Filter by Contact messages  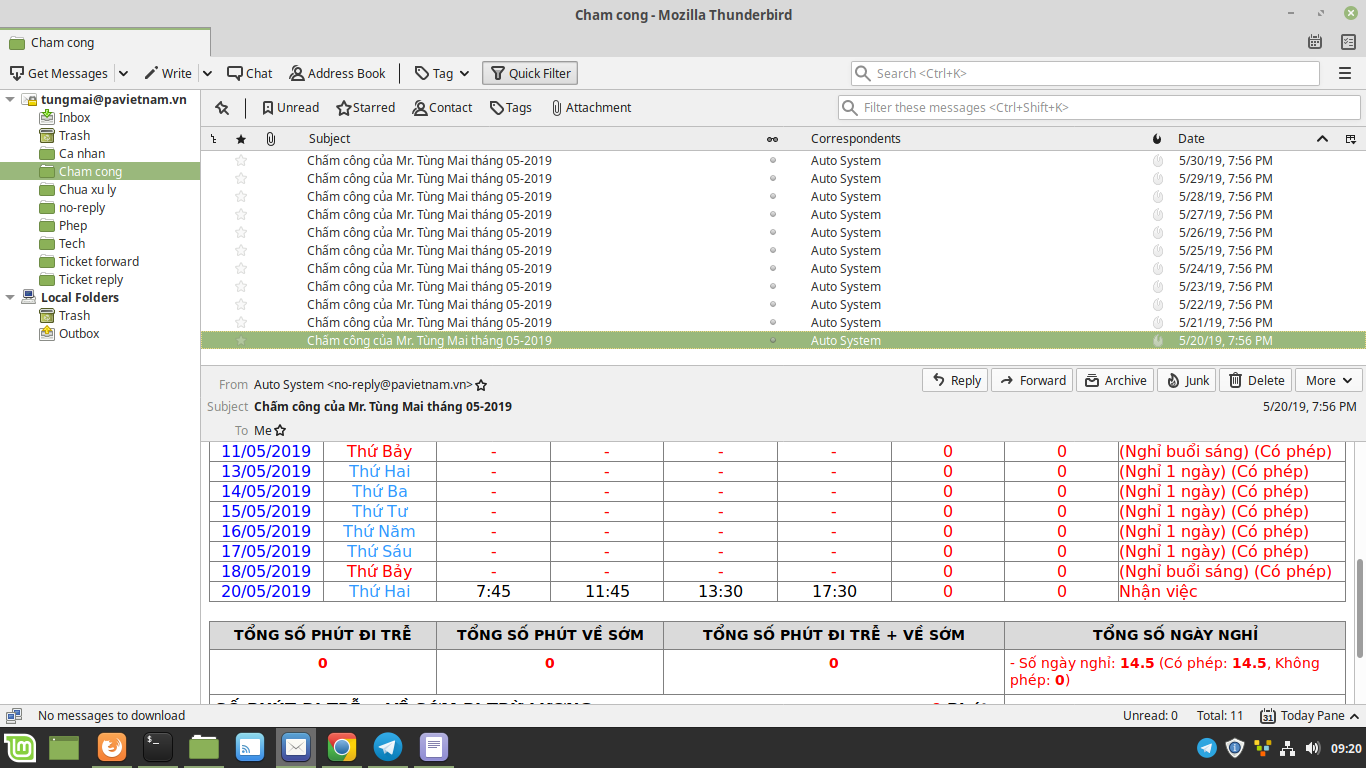click(x=442, y=108)
